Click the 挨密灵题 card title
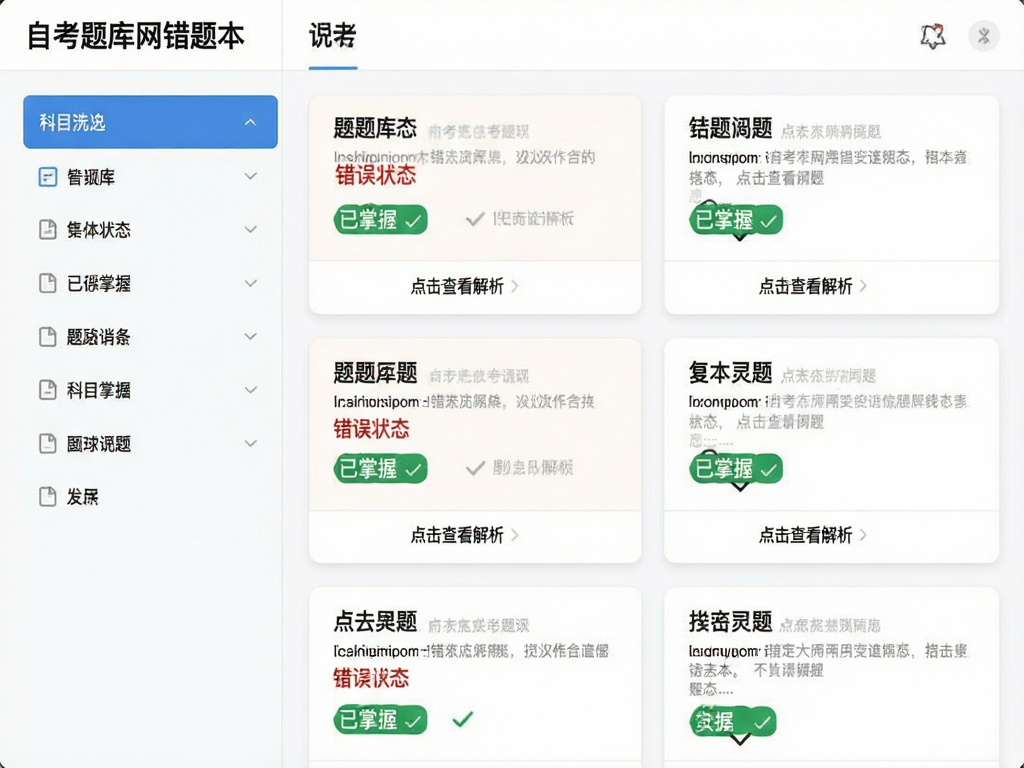The image size is (1024, 768). (731, 622)
